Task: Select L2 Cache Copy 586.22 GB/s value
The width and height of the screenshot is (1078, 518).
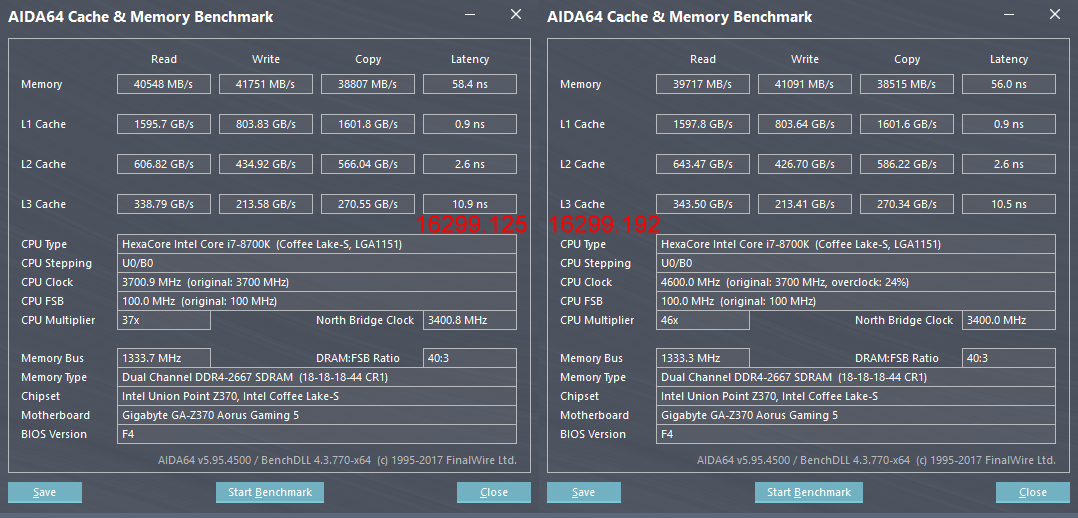Action: point(907,164)
